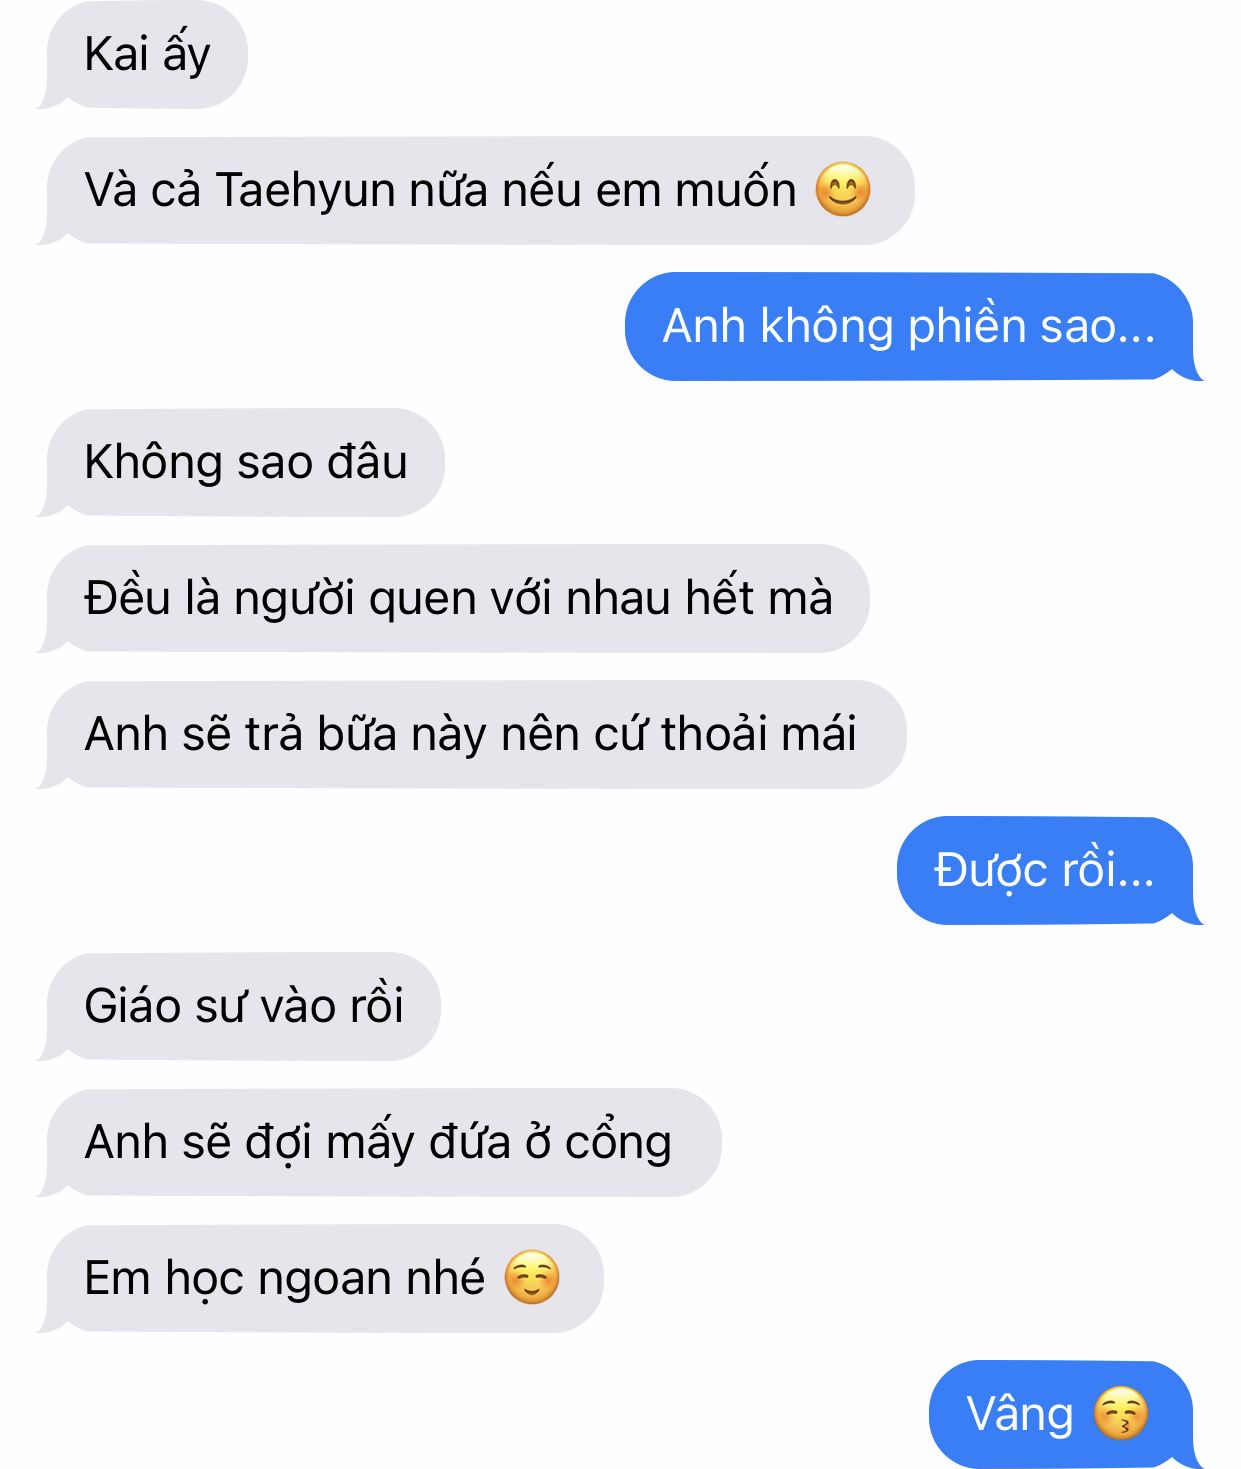Click 'Đều là người quen với nhau' message
This screenshot has width=1241, height=1469.
(x=454, y=599)
